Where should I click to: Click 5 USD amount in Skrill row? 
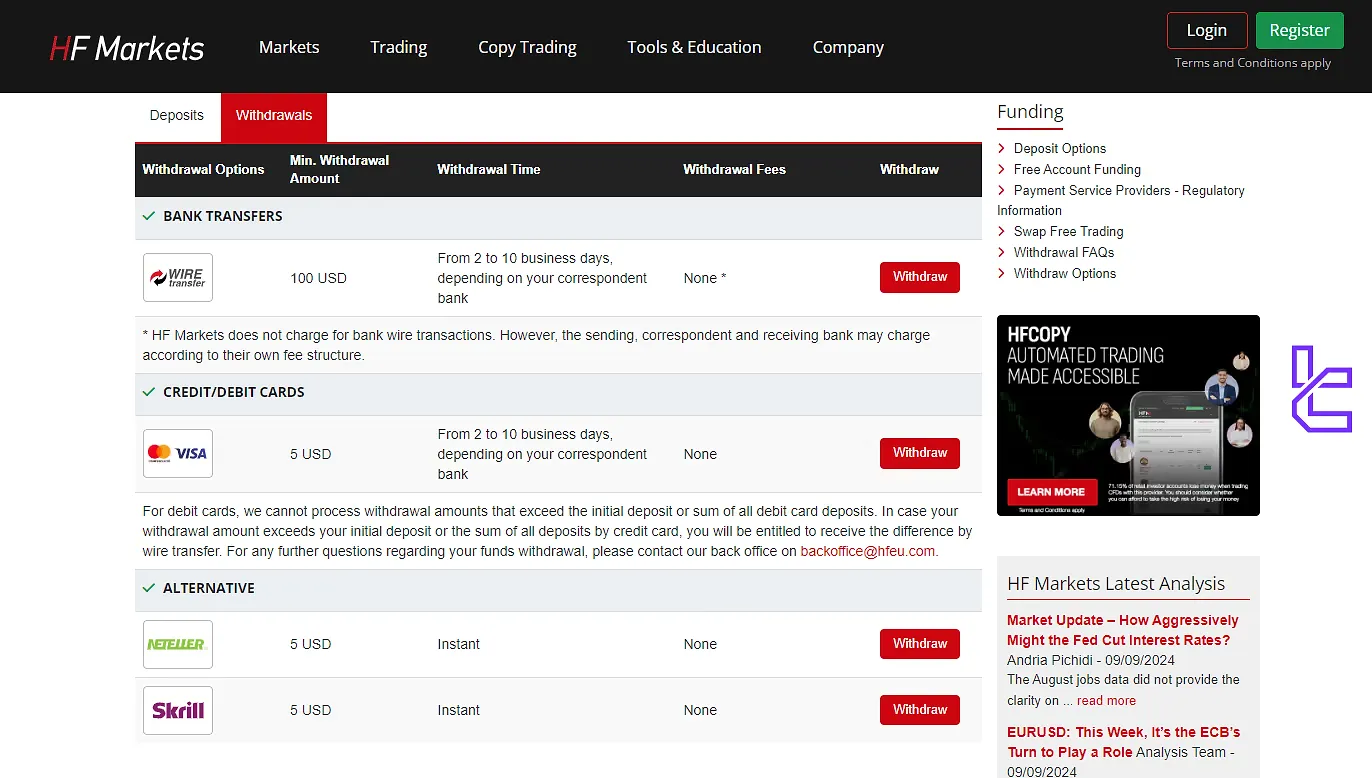click(310, 710)
